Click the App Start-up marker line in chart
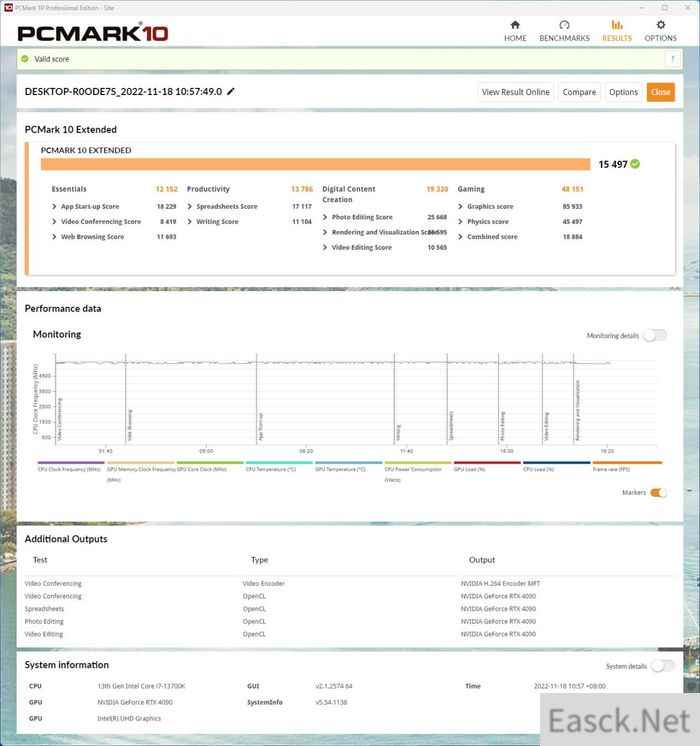 [256, 400]
